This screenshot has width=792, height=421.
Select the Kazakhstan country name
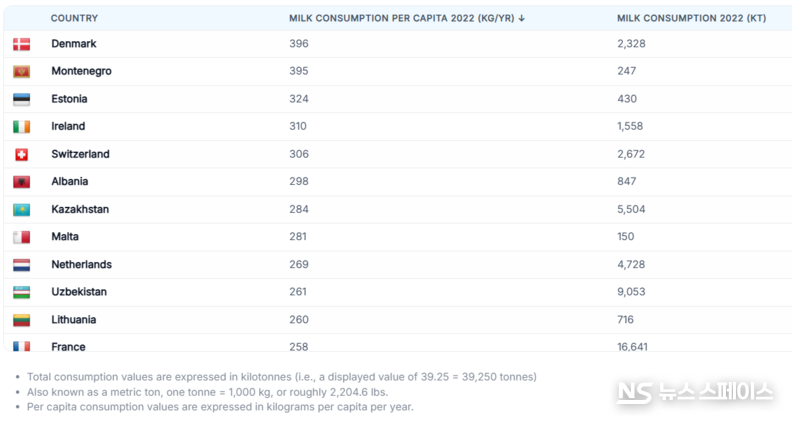(80, 209)
